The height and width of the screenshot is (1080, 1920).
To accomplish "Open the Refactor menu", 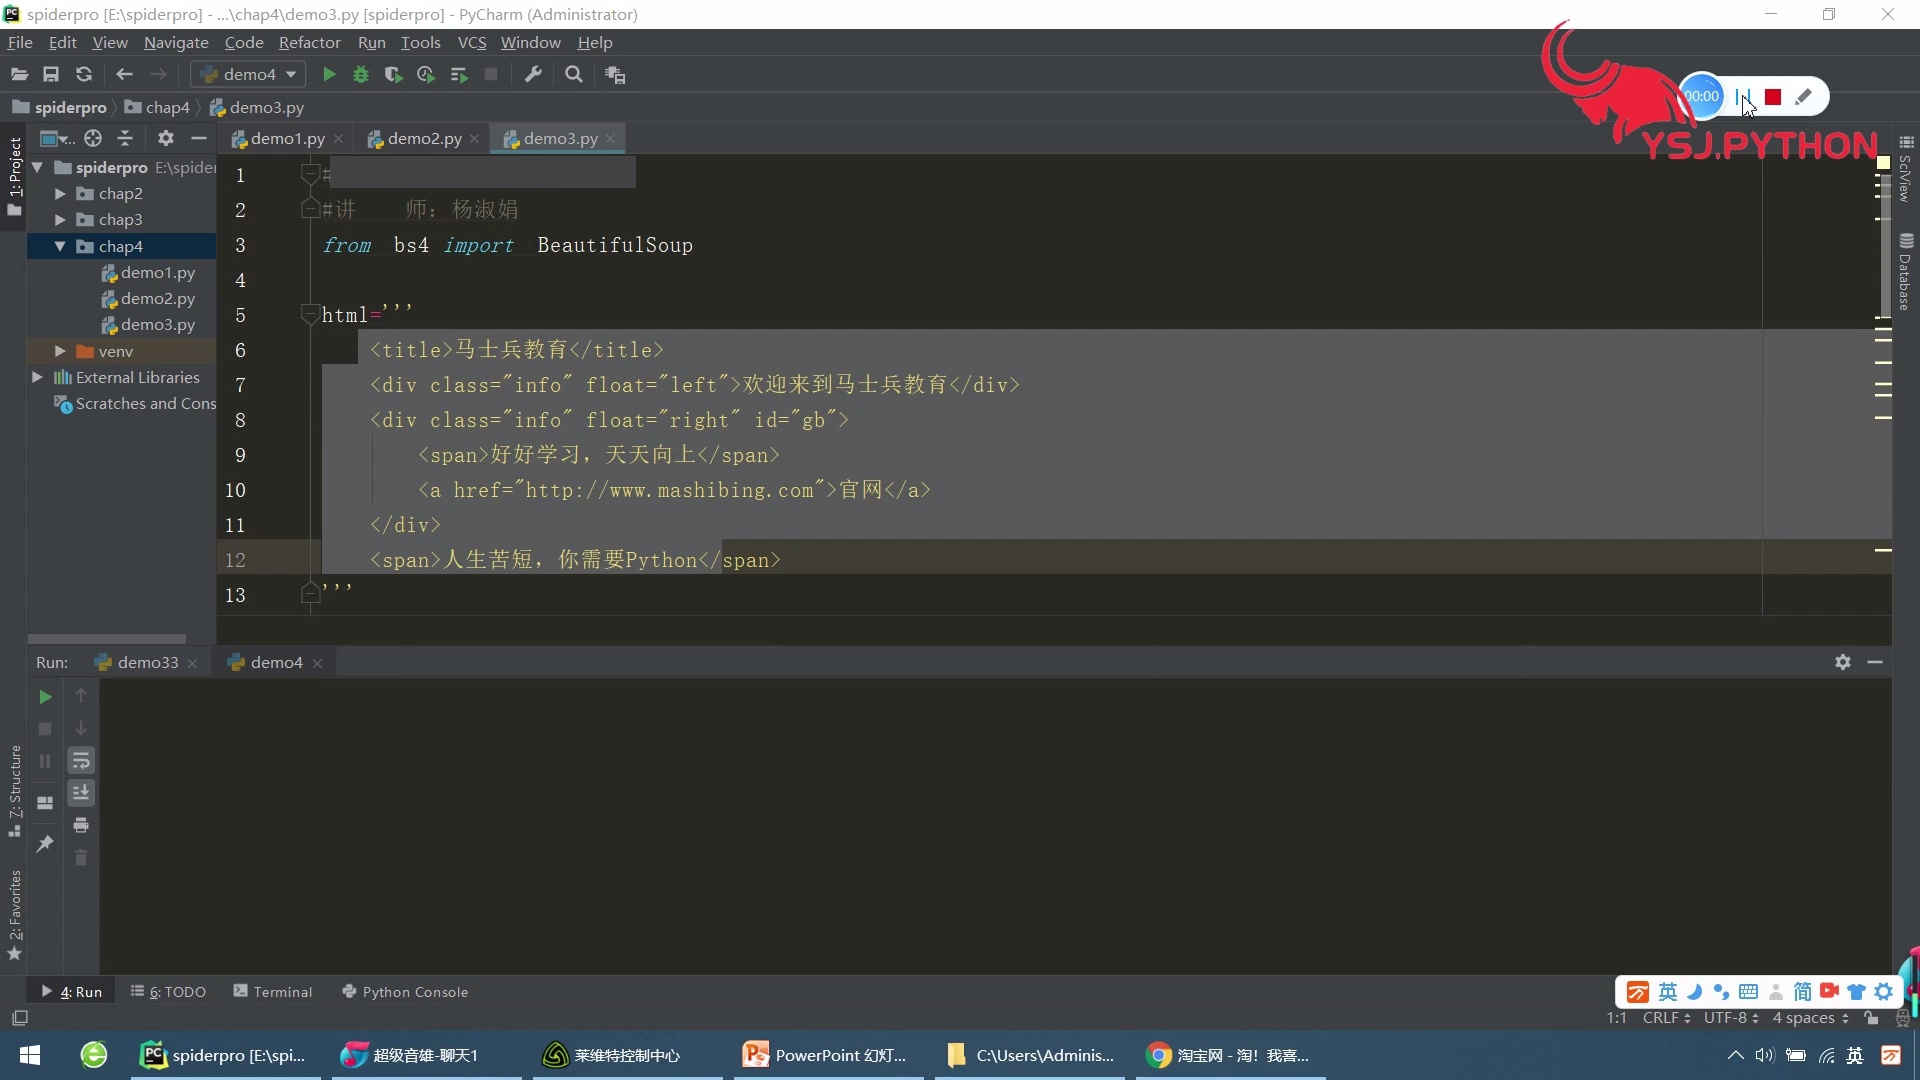I will click(x=309, y=42).
